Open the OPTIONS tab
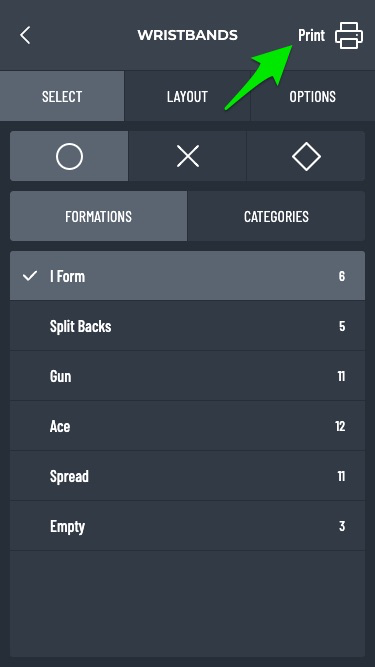 [x=312, y=96]
